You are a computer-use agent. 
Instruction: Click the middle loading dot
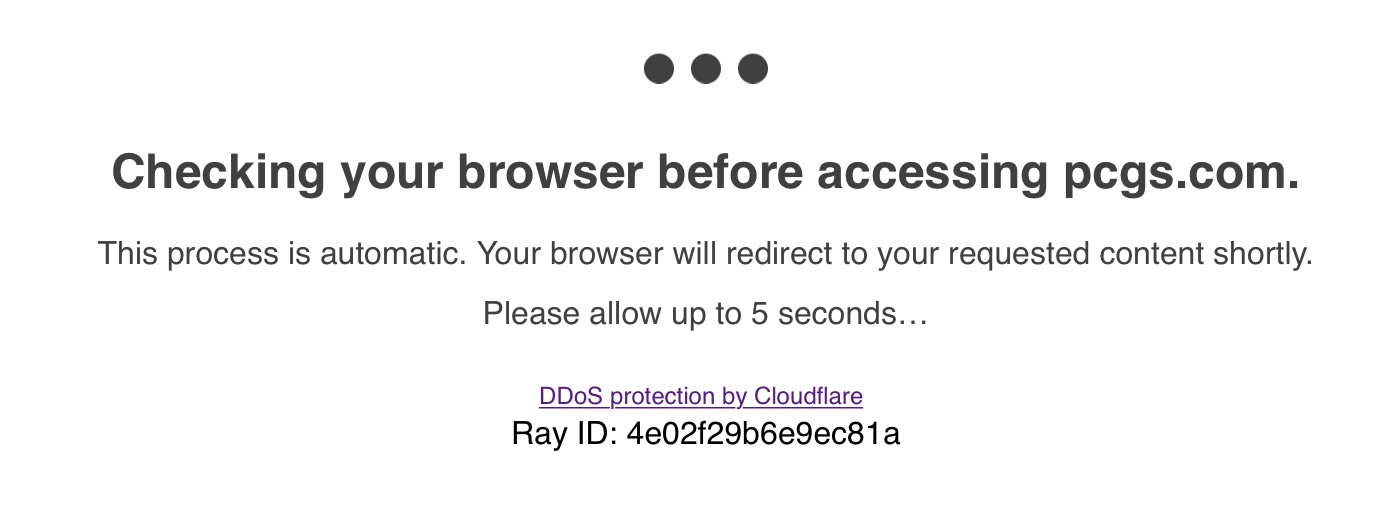click(706, 69)
